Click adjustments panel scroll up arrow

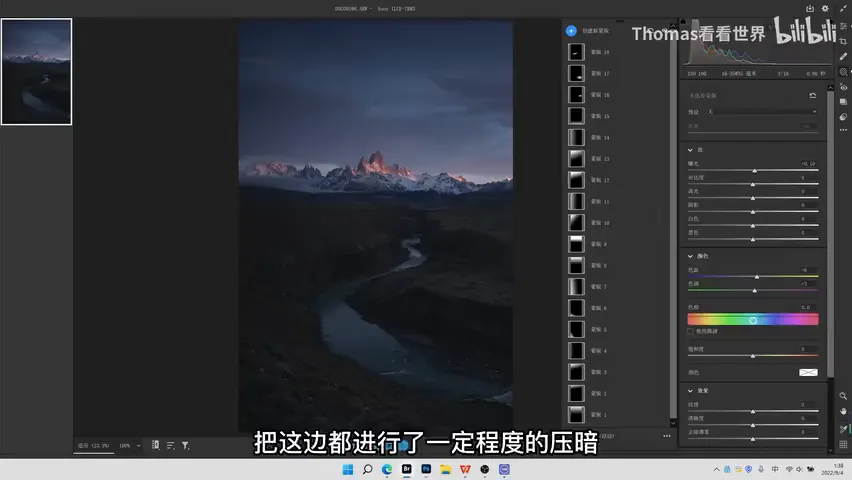click(x=830, y=88)
